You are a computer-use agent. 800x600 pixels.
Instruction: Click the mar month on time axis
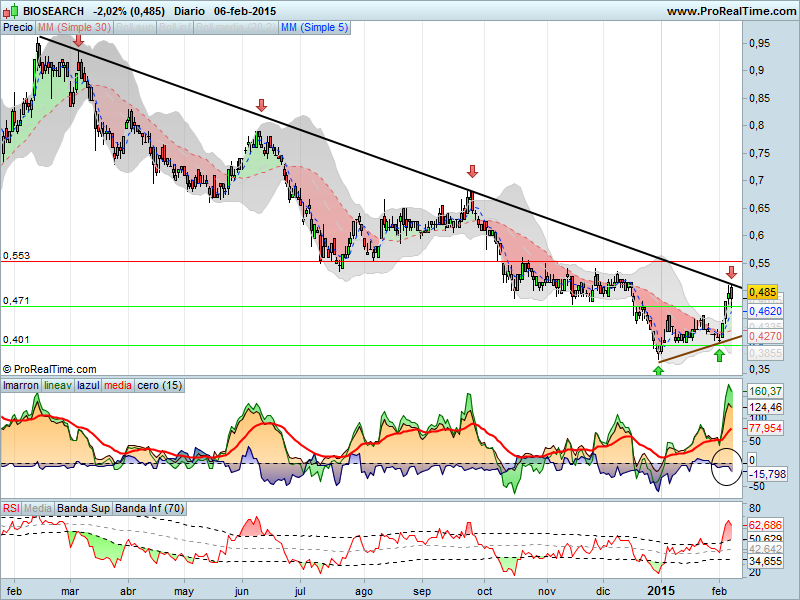(70, 591)
